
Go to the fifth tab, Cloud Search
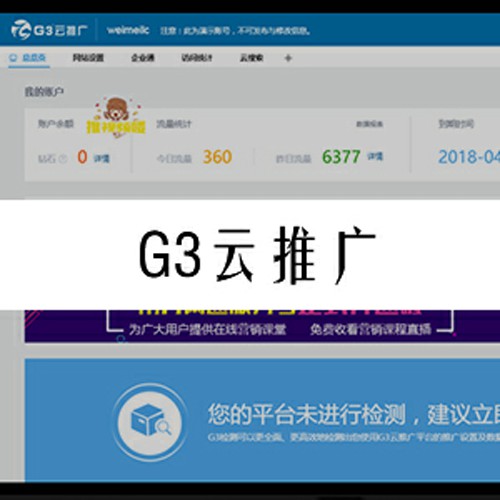252,58
